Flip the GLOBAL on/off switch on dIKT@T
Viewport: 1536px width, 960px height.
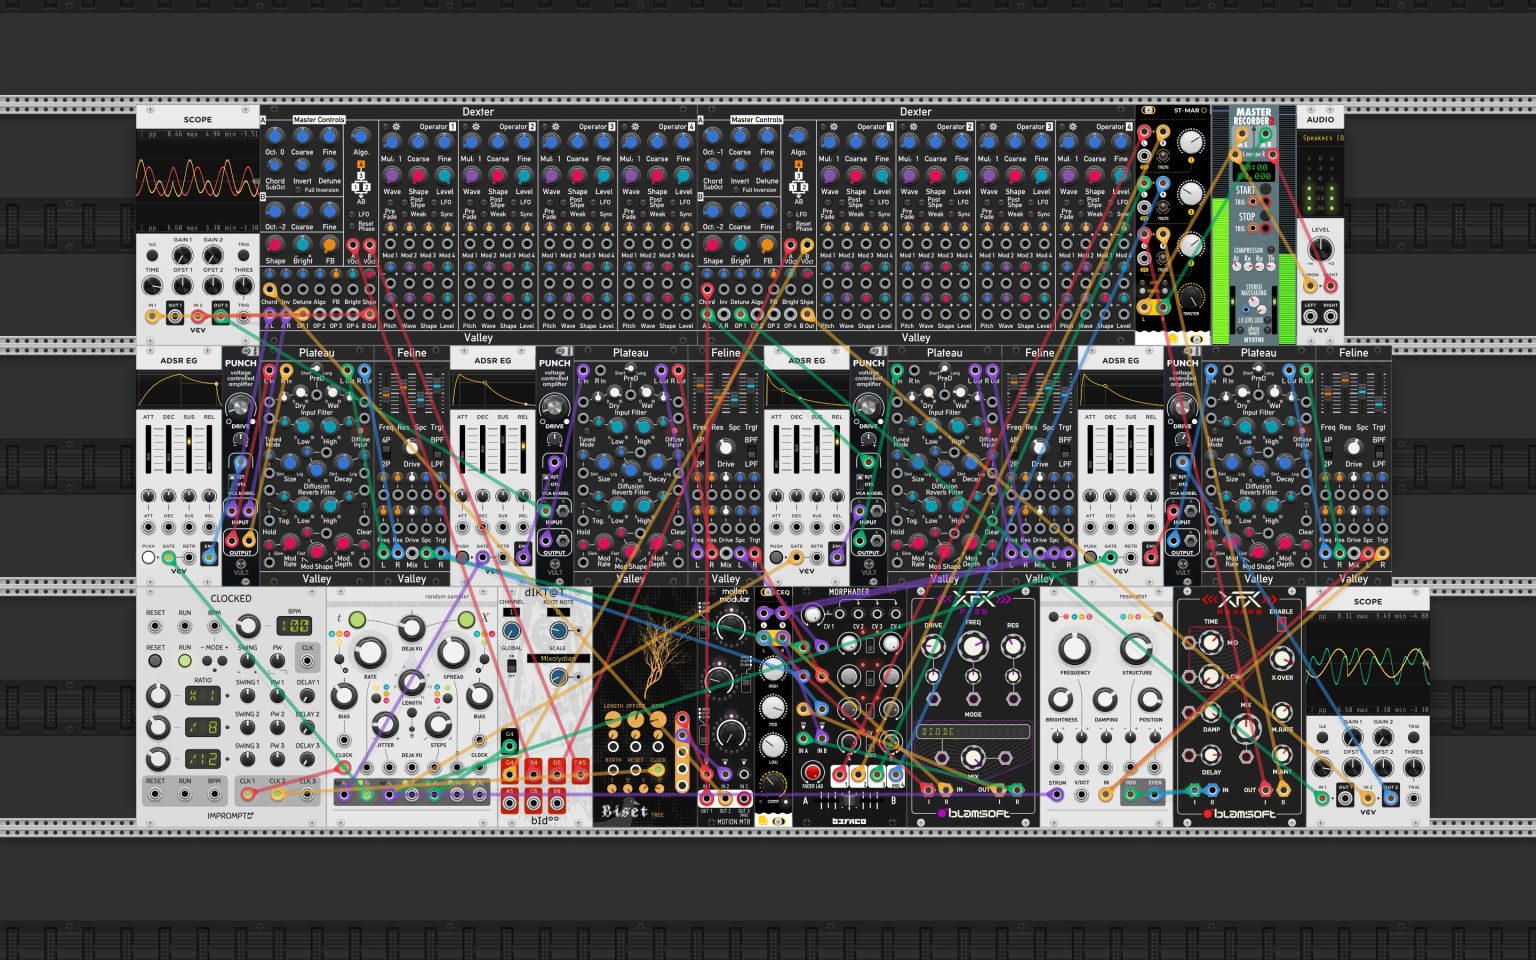click(511, 666)
